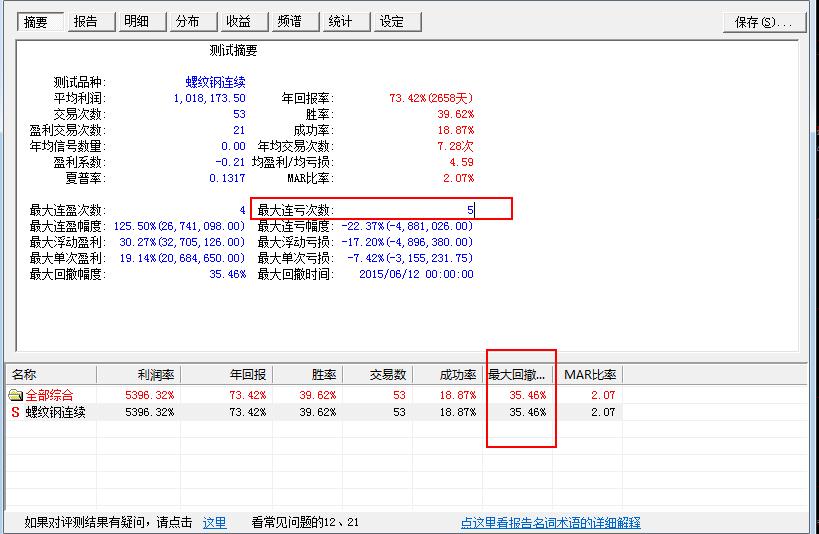Click the MAR比率 column header

pyautogui.click(x=588, y=375)
